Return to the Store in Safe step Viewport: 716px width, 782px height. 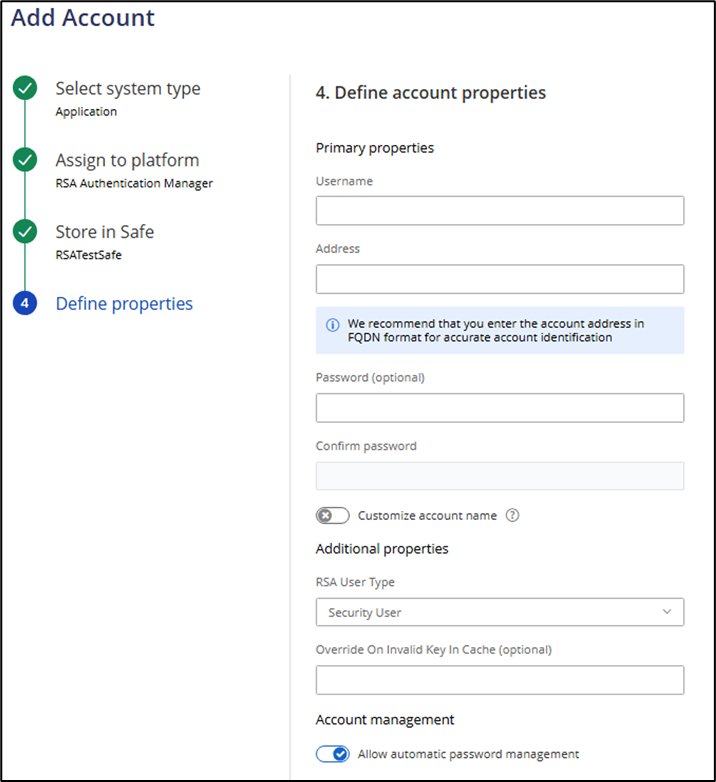pyautogui.click(x=104, y=232)
